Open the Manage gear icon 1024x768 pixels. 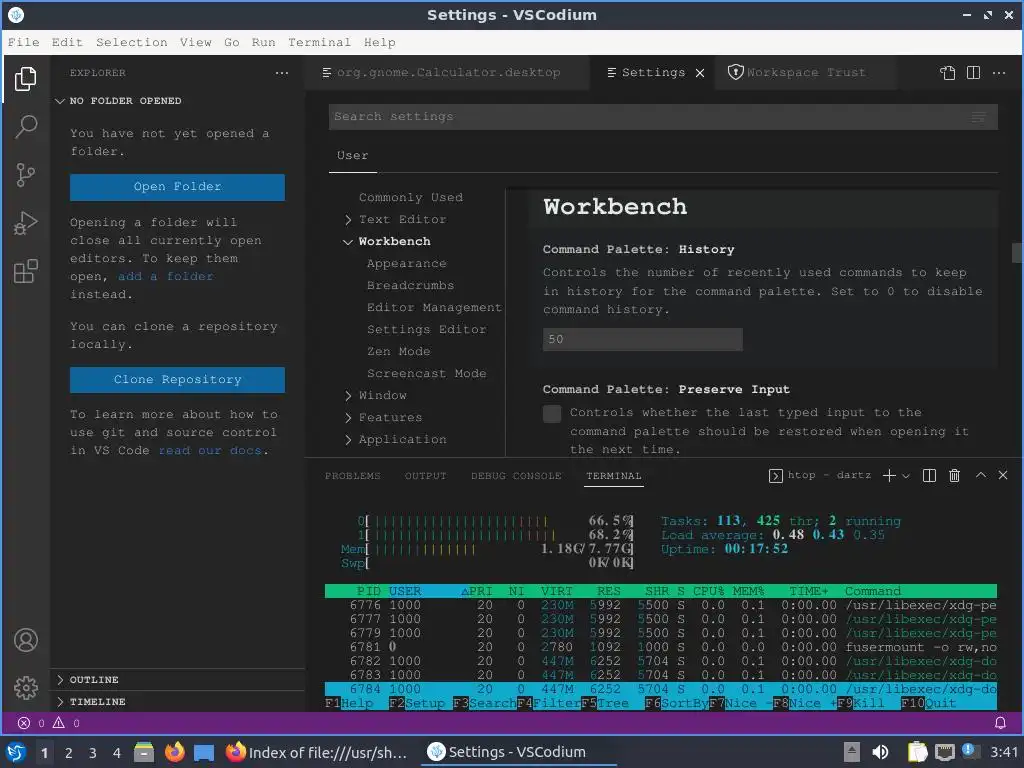coord(25,688)
